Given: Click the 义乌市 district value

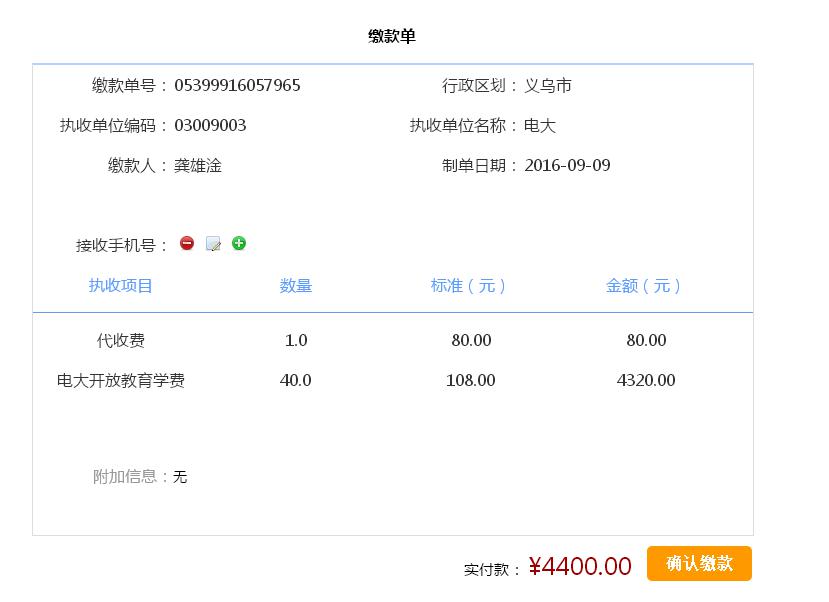Looking at the screenshot, I should click(x=548, y=86).
